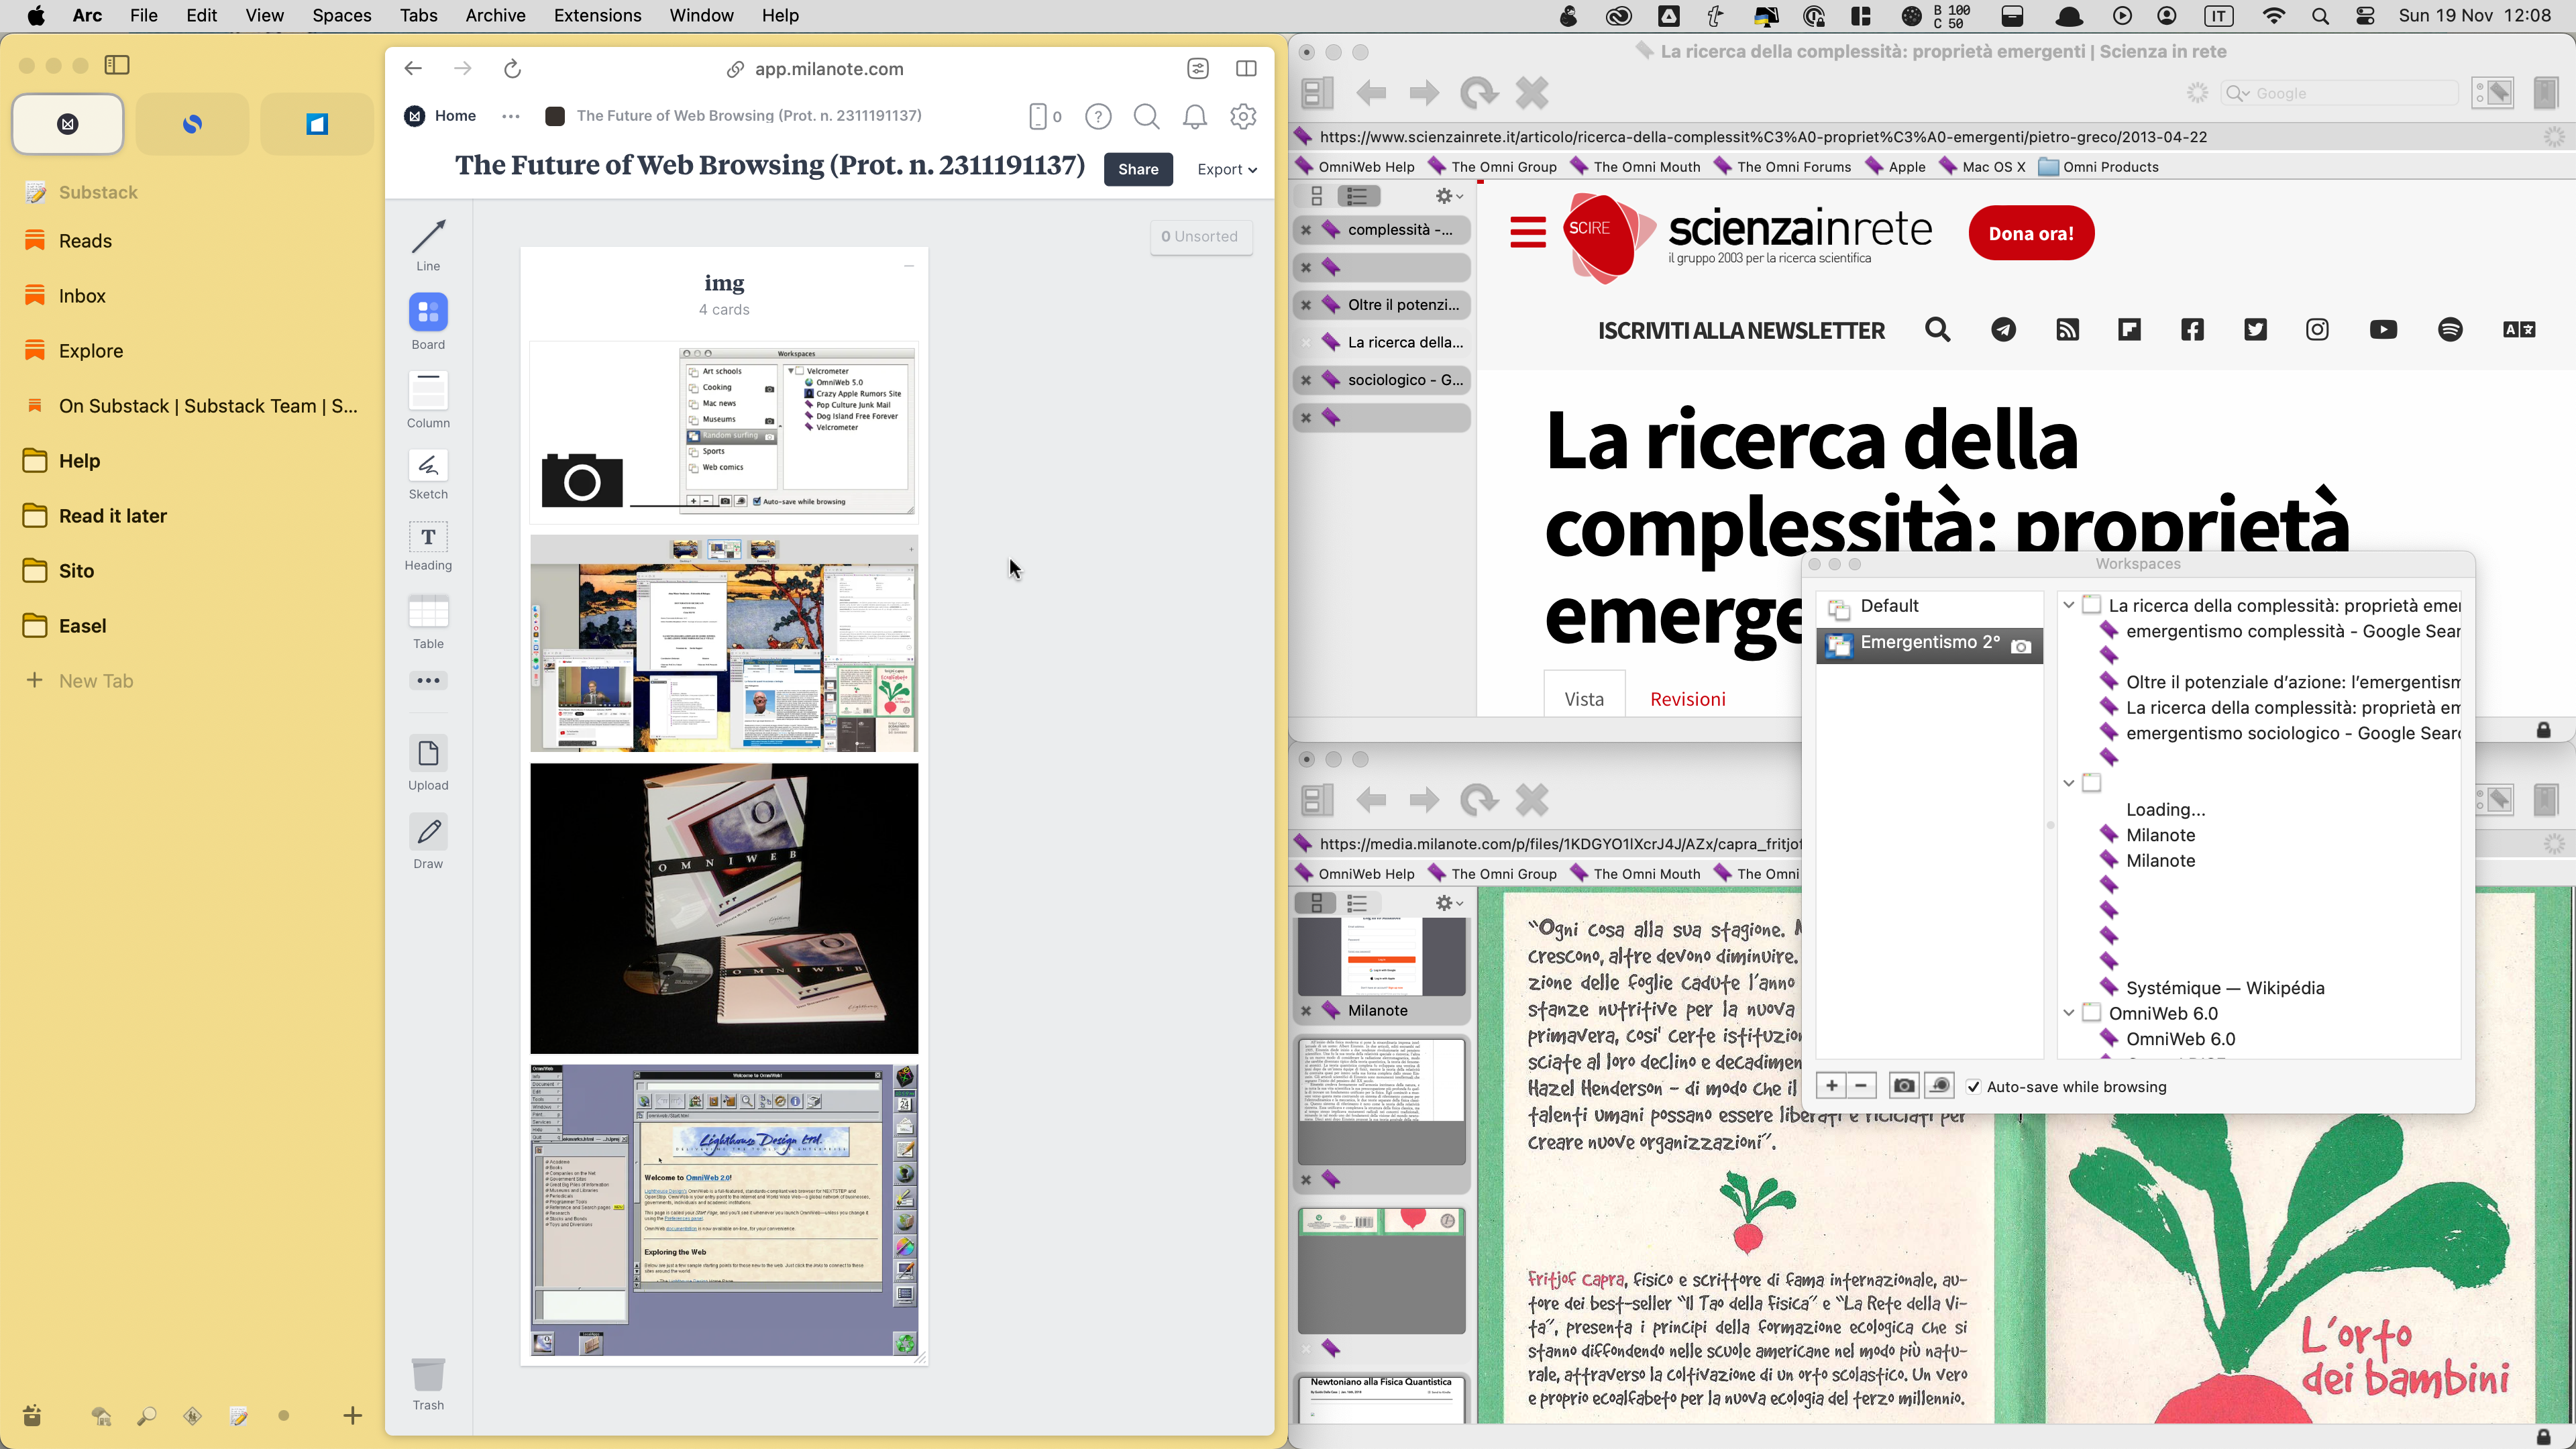Select the Draw pencil tool

[x=428, y=832]
